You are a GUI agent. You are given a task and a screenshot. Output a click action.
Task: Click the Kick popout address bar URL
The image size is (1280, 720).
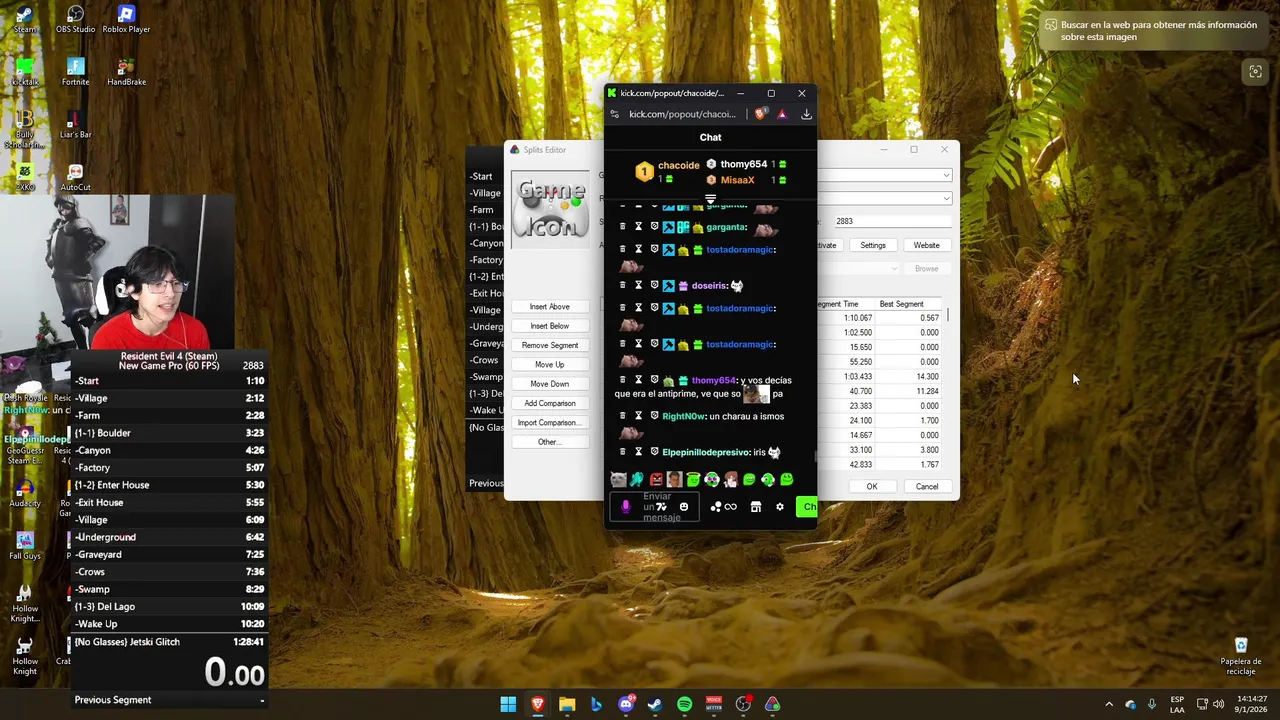(682, 114)
